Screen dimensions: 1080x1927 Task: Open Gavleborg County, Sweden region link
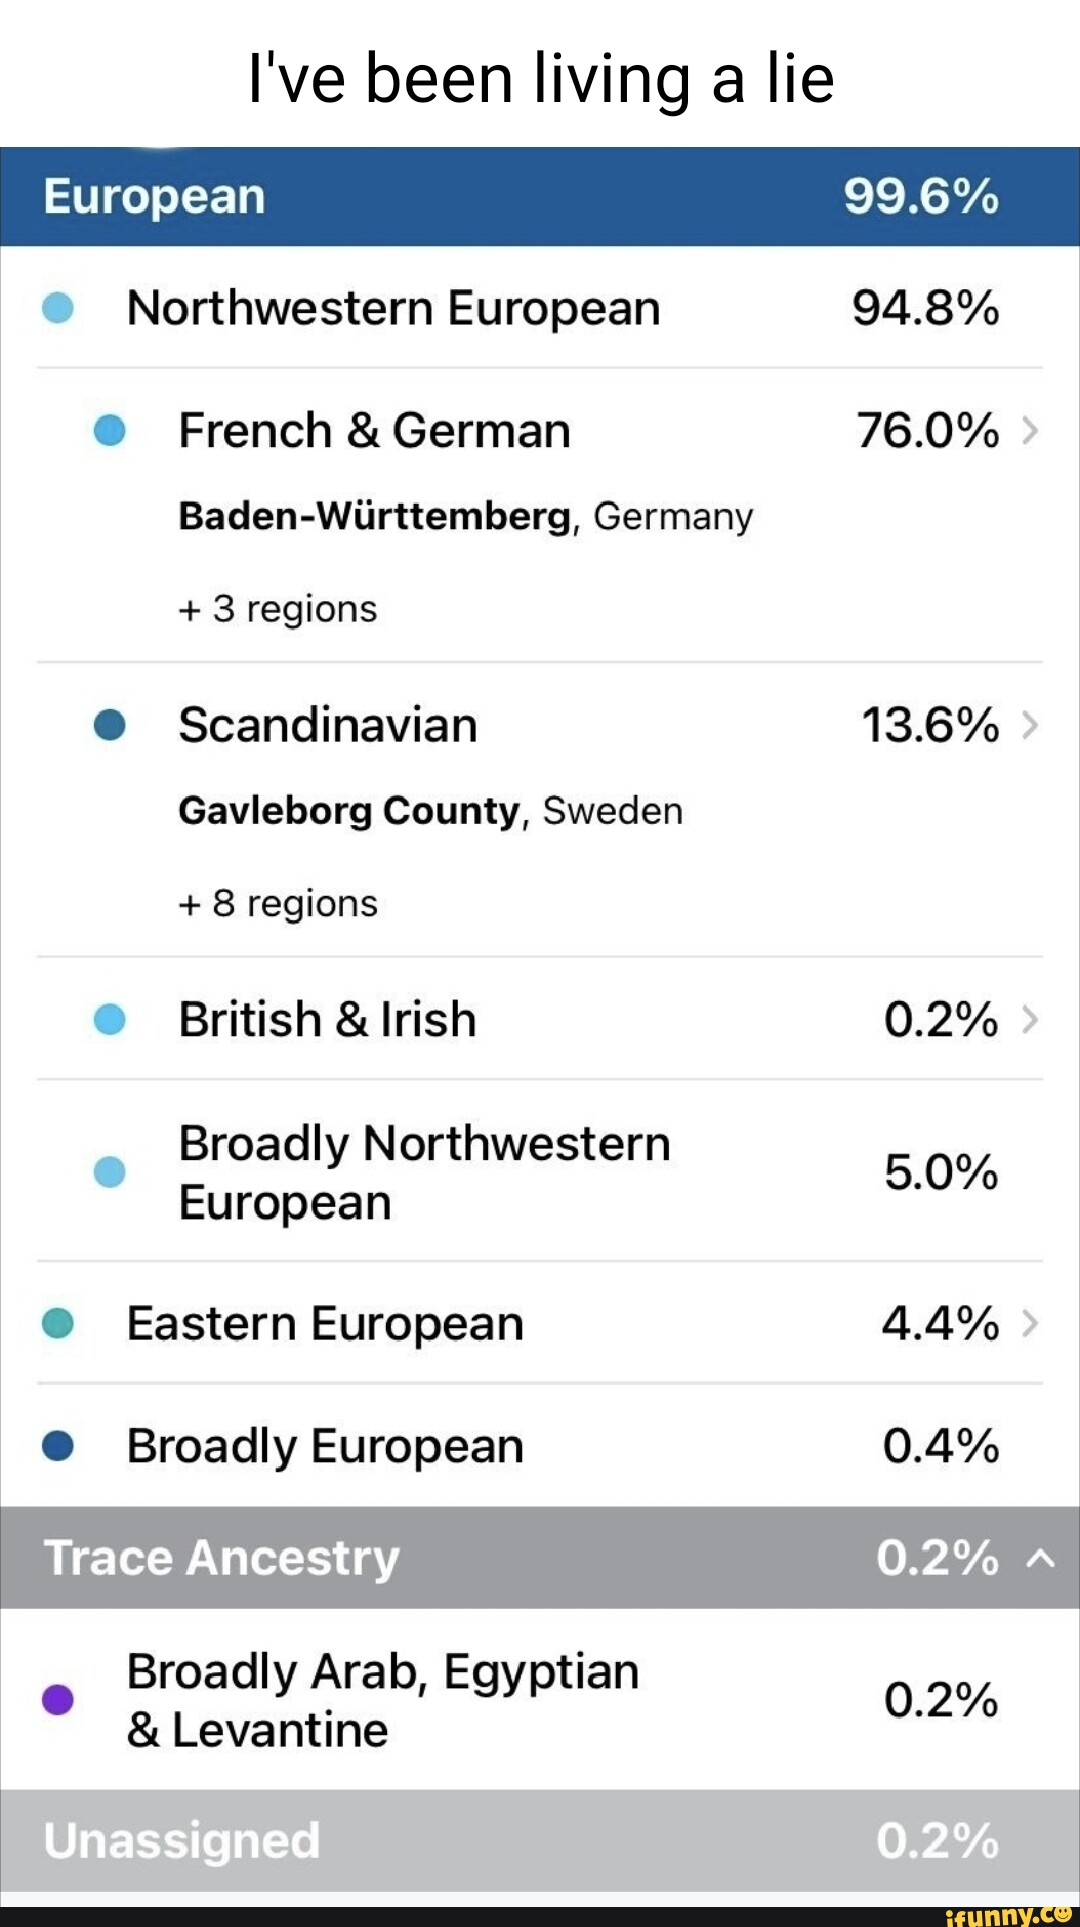tap(430, 811)
